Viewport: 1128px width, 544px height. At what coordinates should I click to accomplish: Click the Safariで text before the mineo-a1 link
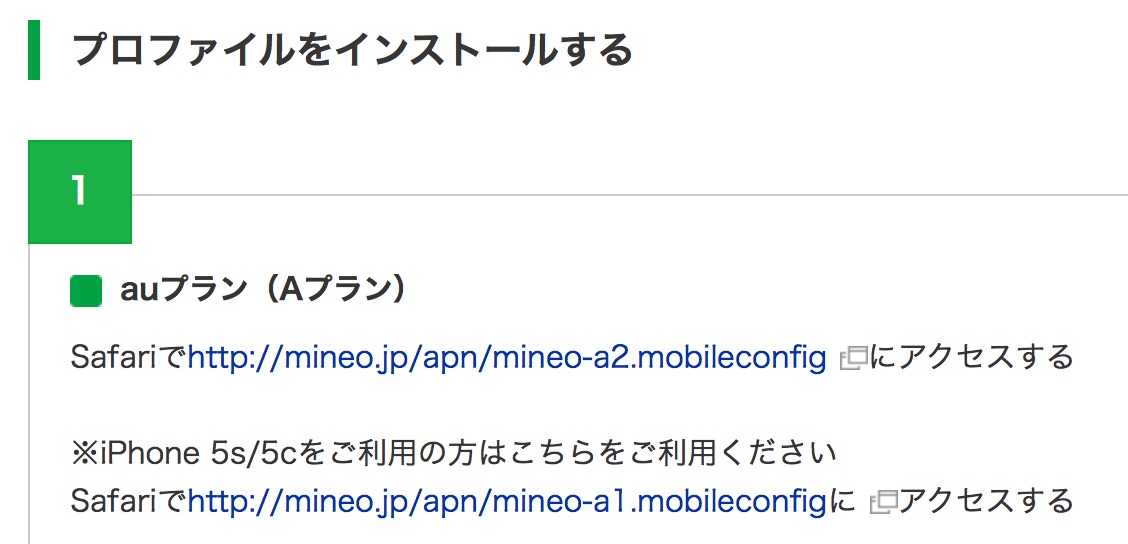(x=129, y=500)
